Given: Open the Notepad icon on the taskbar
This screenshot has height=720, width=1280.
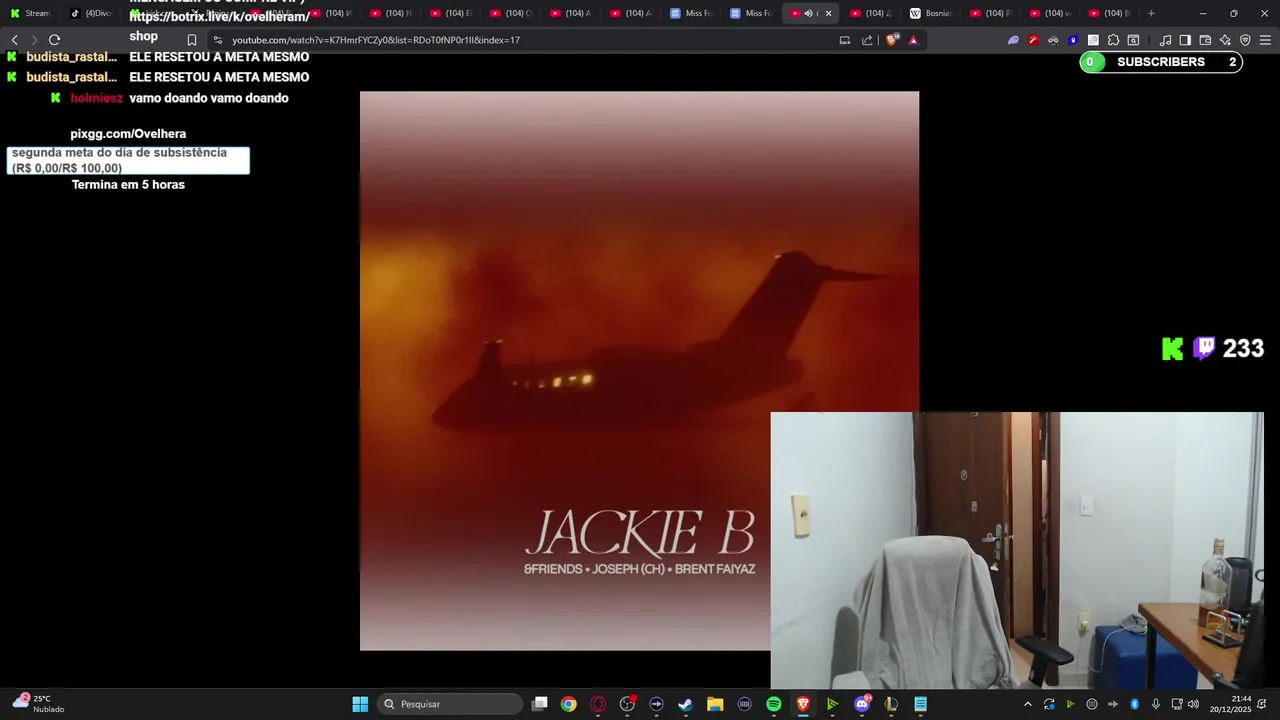Looking at the screenshot, I should 920,704.
